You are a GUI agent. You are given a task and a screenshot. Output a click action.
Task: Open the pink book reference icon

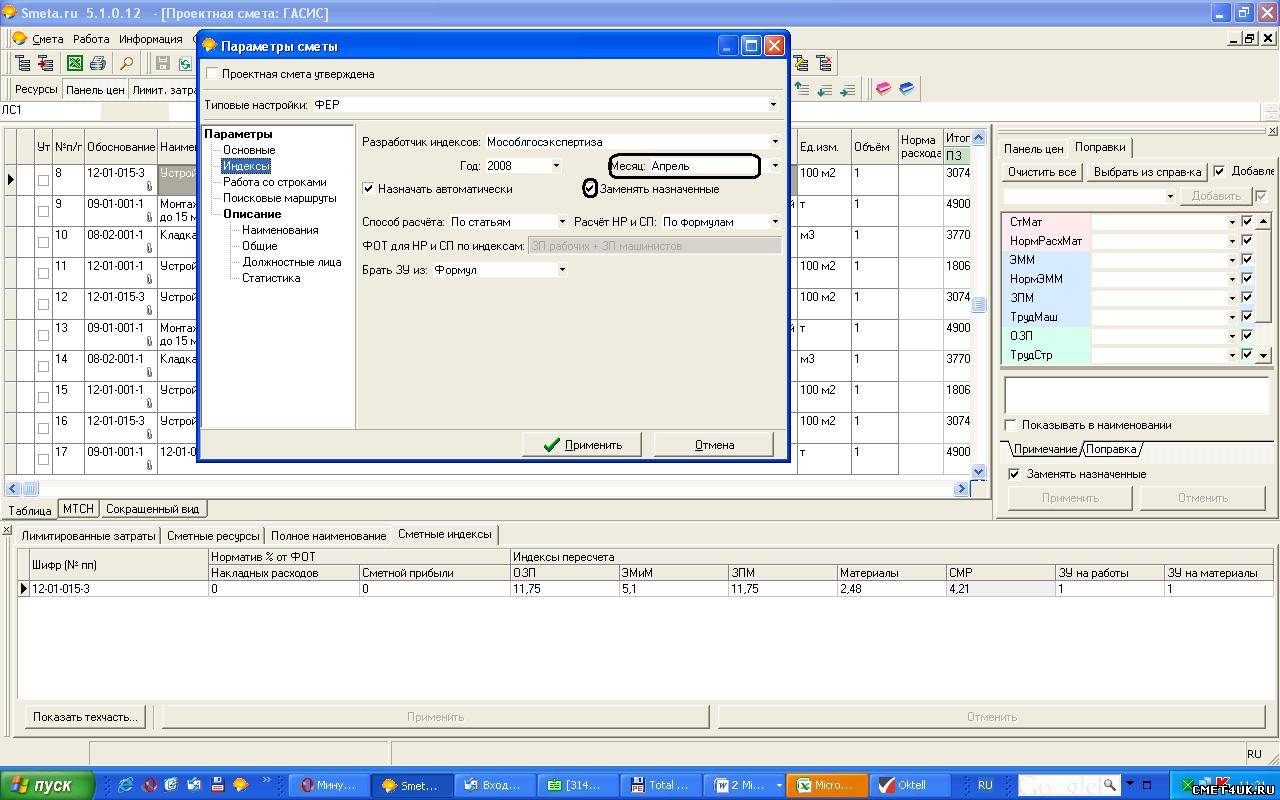pyautogui.click(x=883, y=89)
